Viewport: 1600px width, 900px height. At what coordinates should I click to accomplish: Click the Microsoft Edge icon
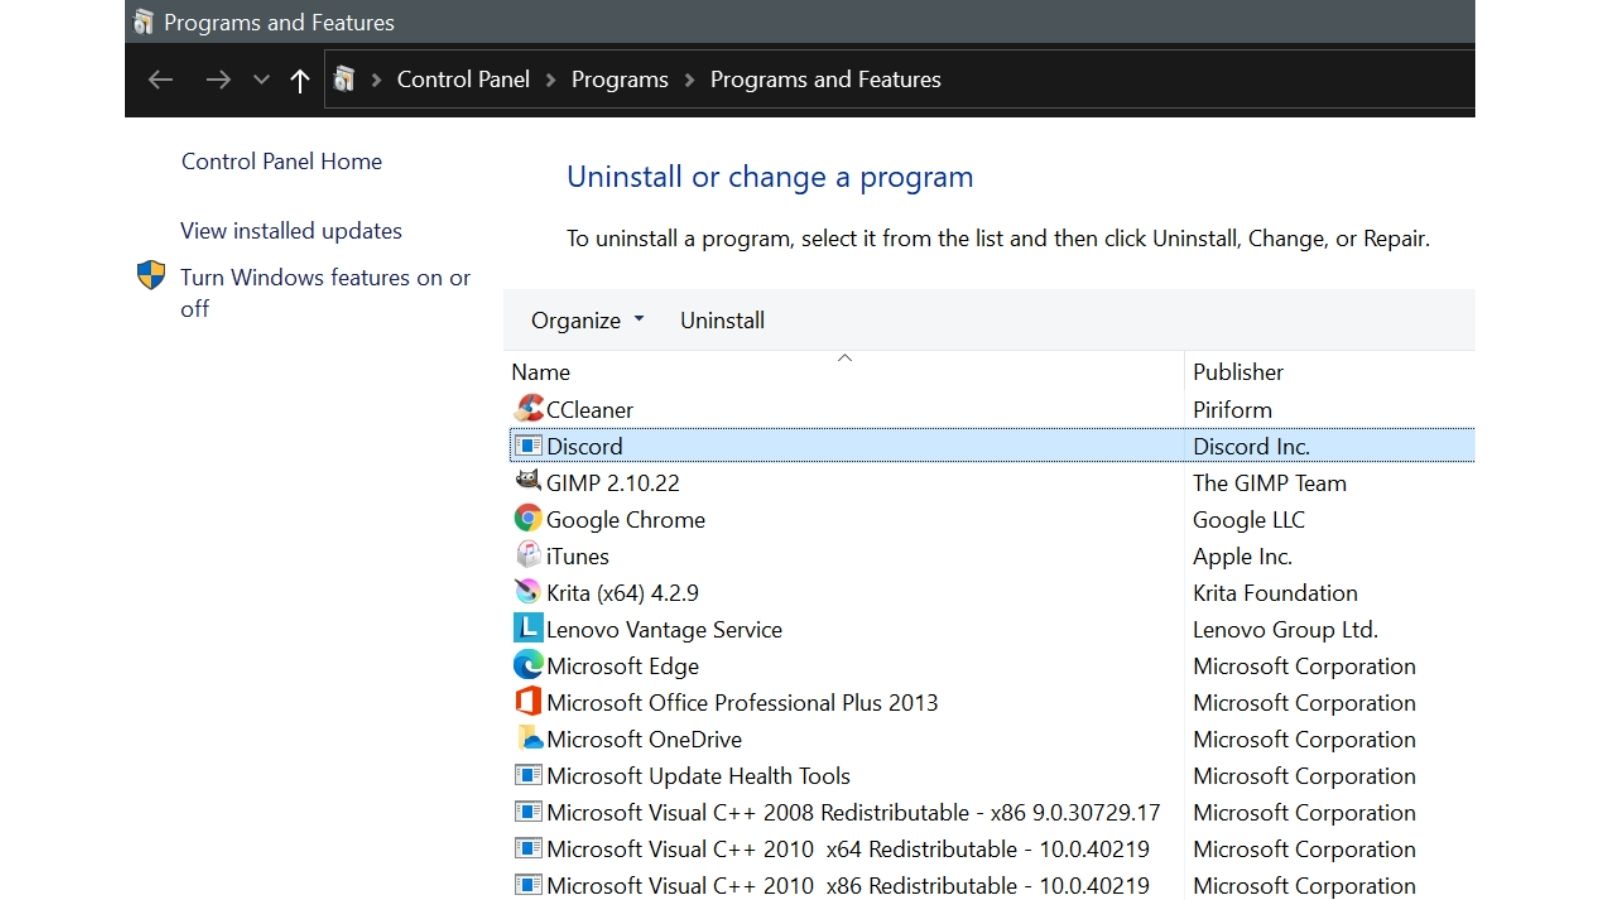pyautogui.click(x=528, y=665)
